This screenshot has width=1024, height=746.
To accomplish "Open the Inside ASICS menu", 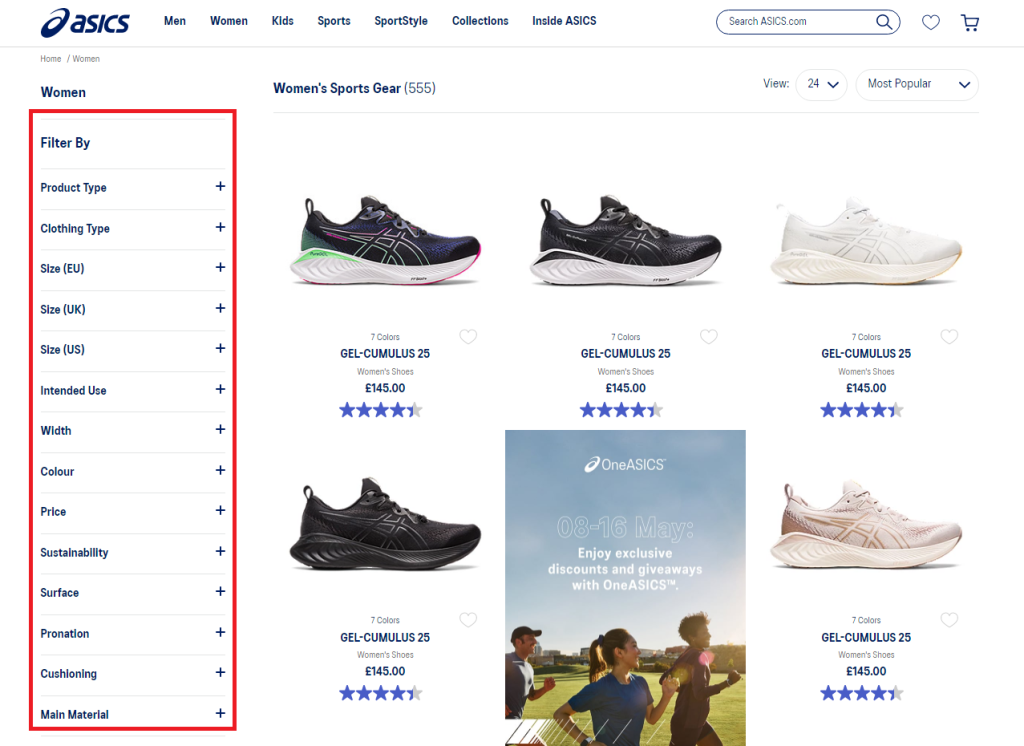I will [564, 21].
